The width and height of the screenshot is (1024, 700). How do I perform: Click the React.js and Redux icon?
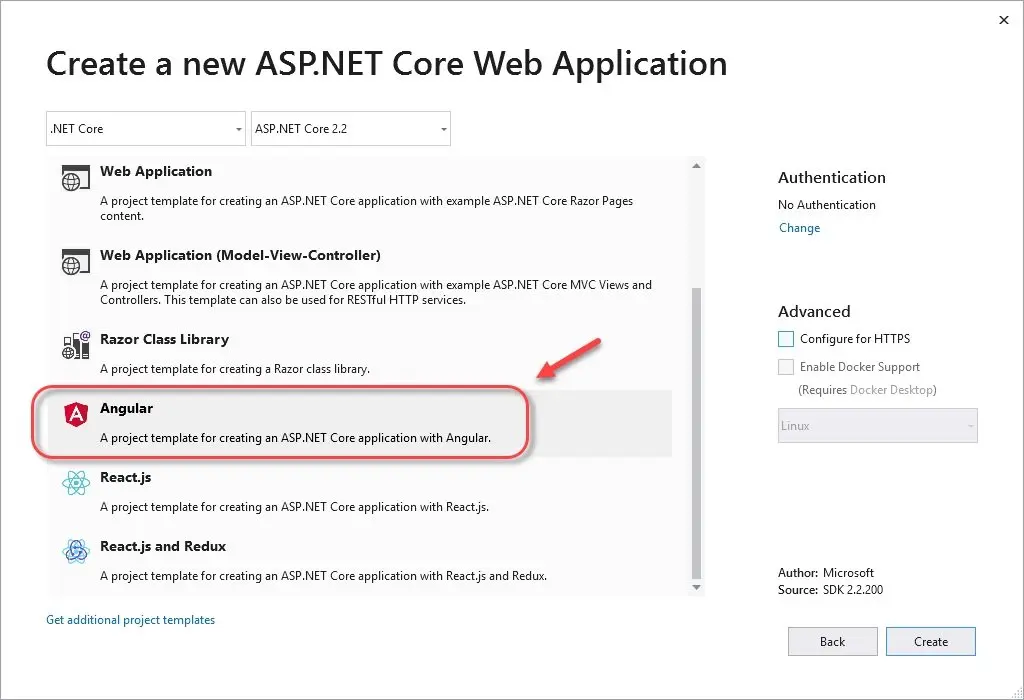(x=76, y=552)
